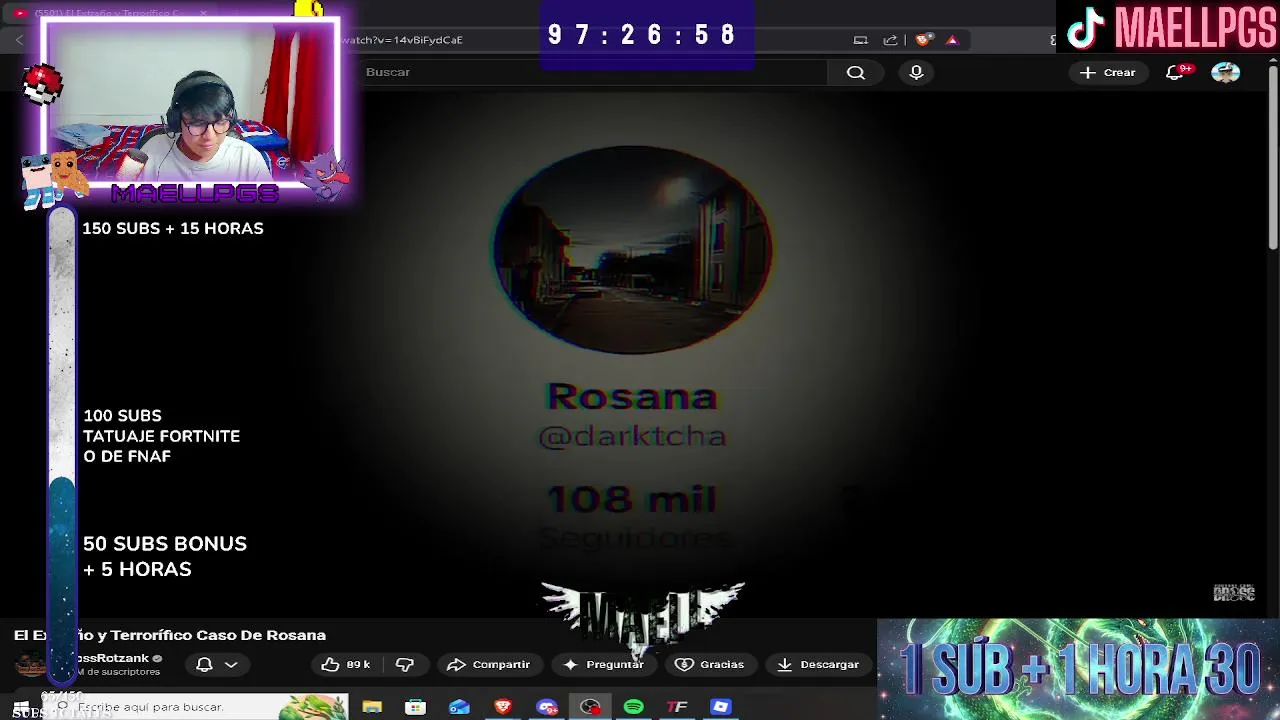Open File Explorer from the taskbar
1280x720 pixels.
(372, 707)
